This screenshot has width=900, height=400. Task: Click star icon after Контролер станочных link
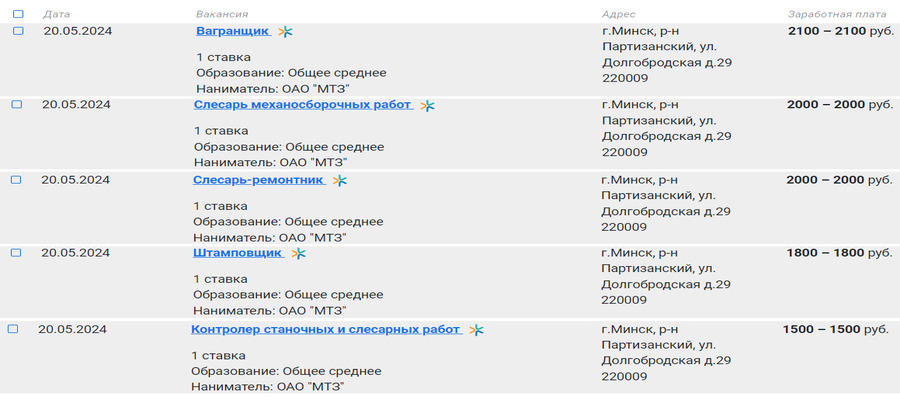[x=477, y=330]
